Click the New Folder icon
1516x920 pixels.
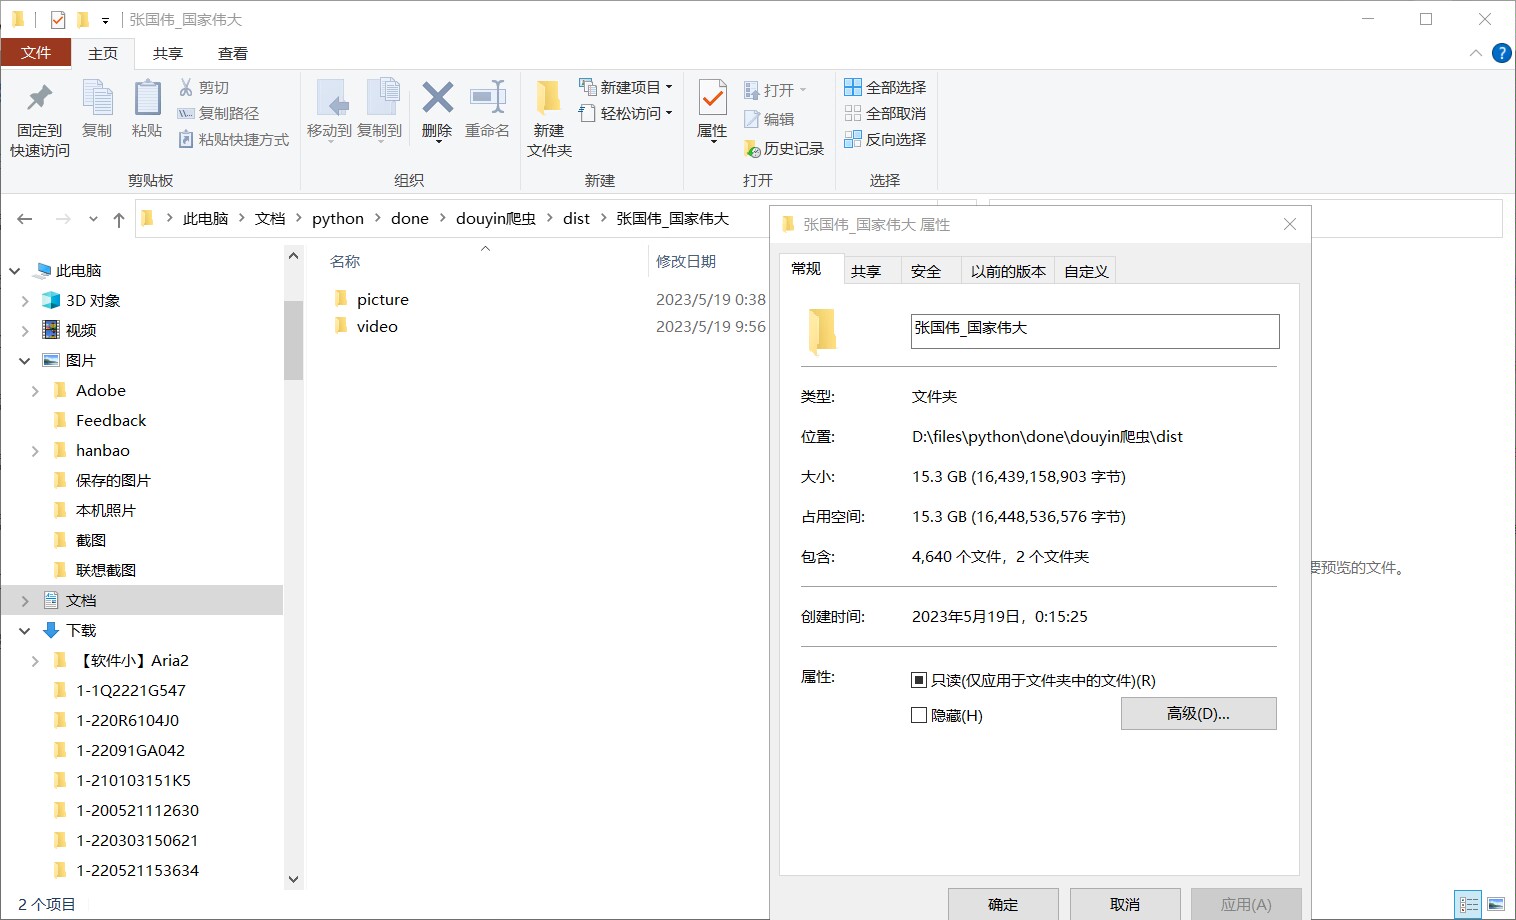click(548, 99)
